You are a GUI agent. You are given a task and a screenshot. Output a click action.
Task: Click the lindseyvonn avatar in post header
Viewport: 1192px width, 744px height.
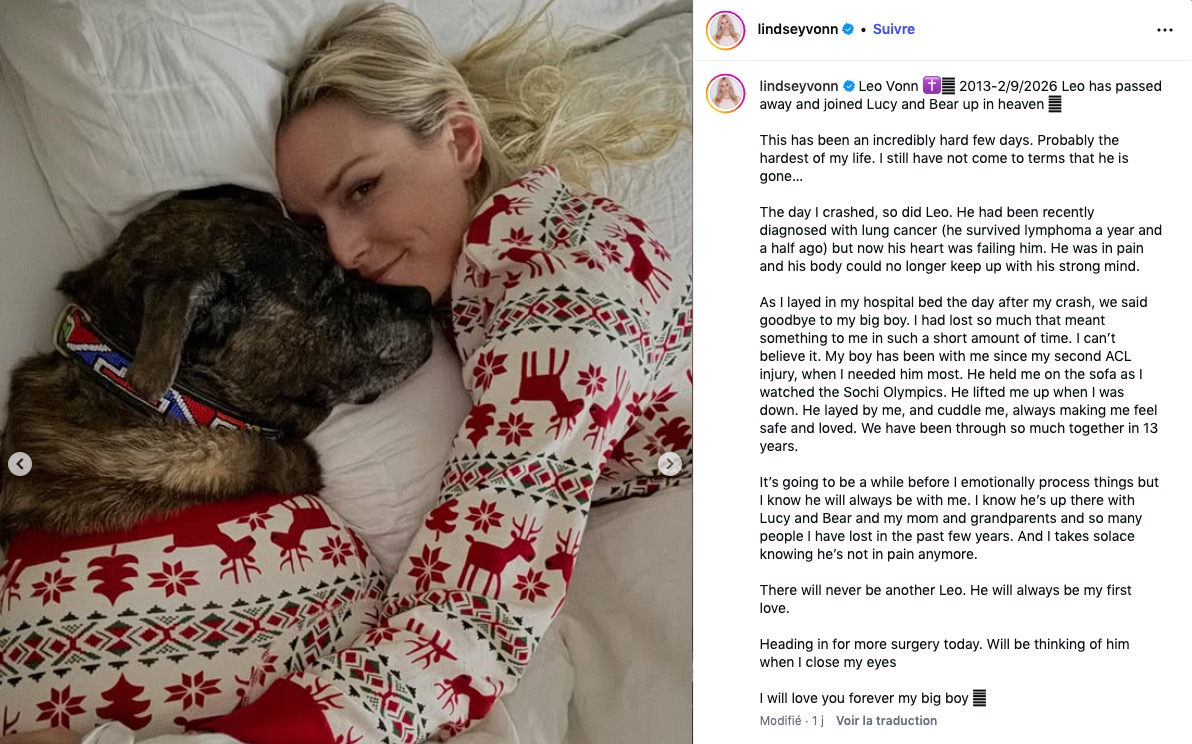coord(725,30)
